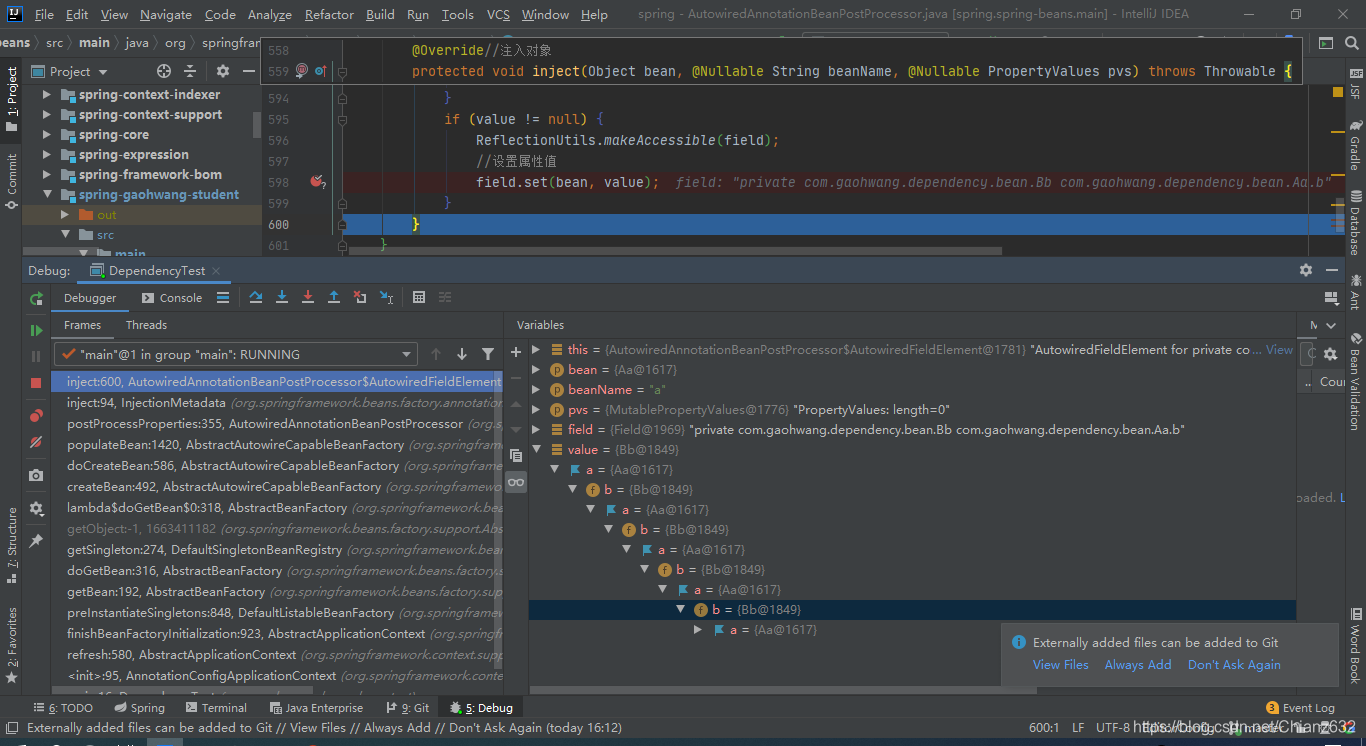Viewport: 1366px width, 746px height.
Task: Open Evaluate Expression calculator icon
Action: [x=419, y=297]
